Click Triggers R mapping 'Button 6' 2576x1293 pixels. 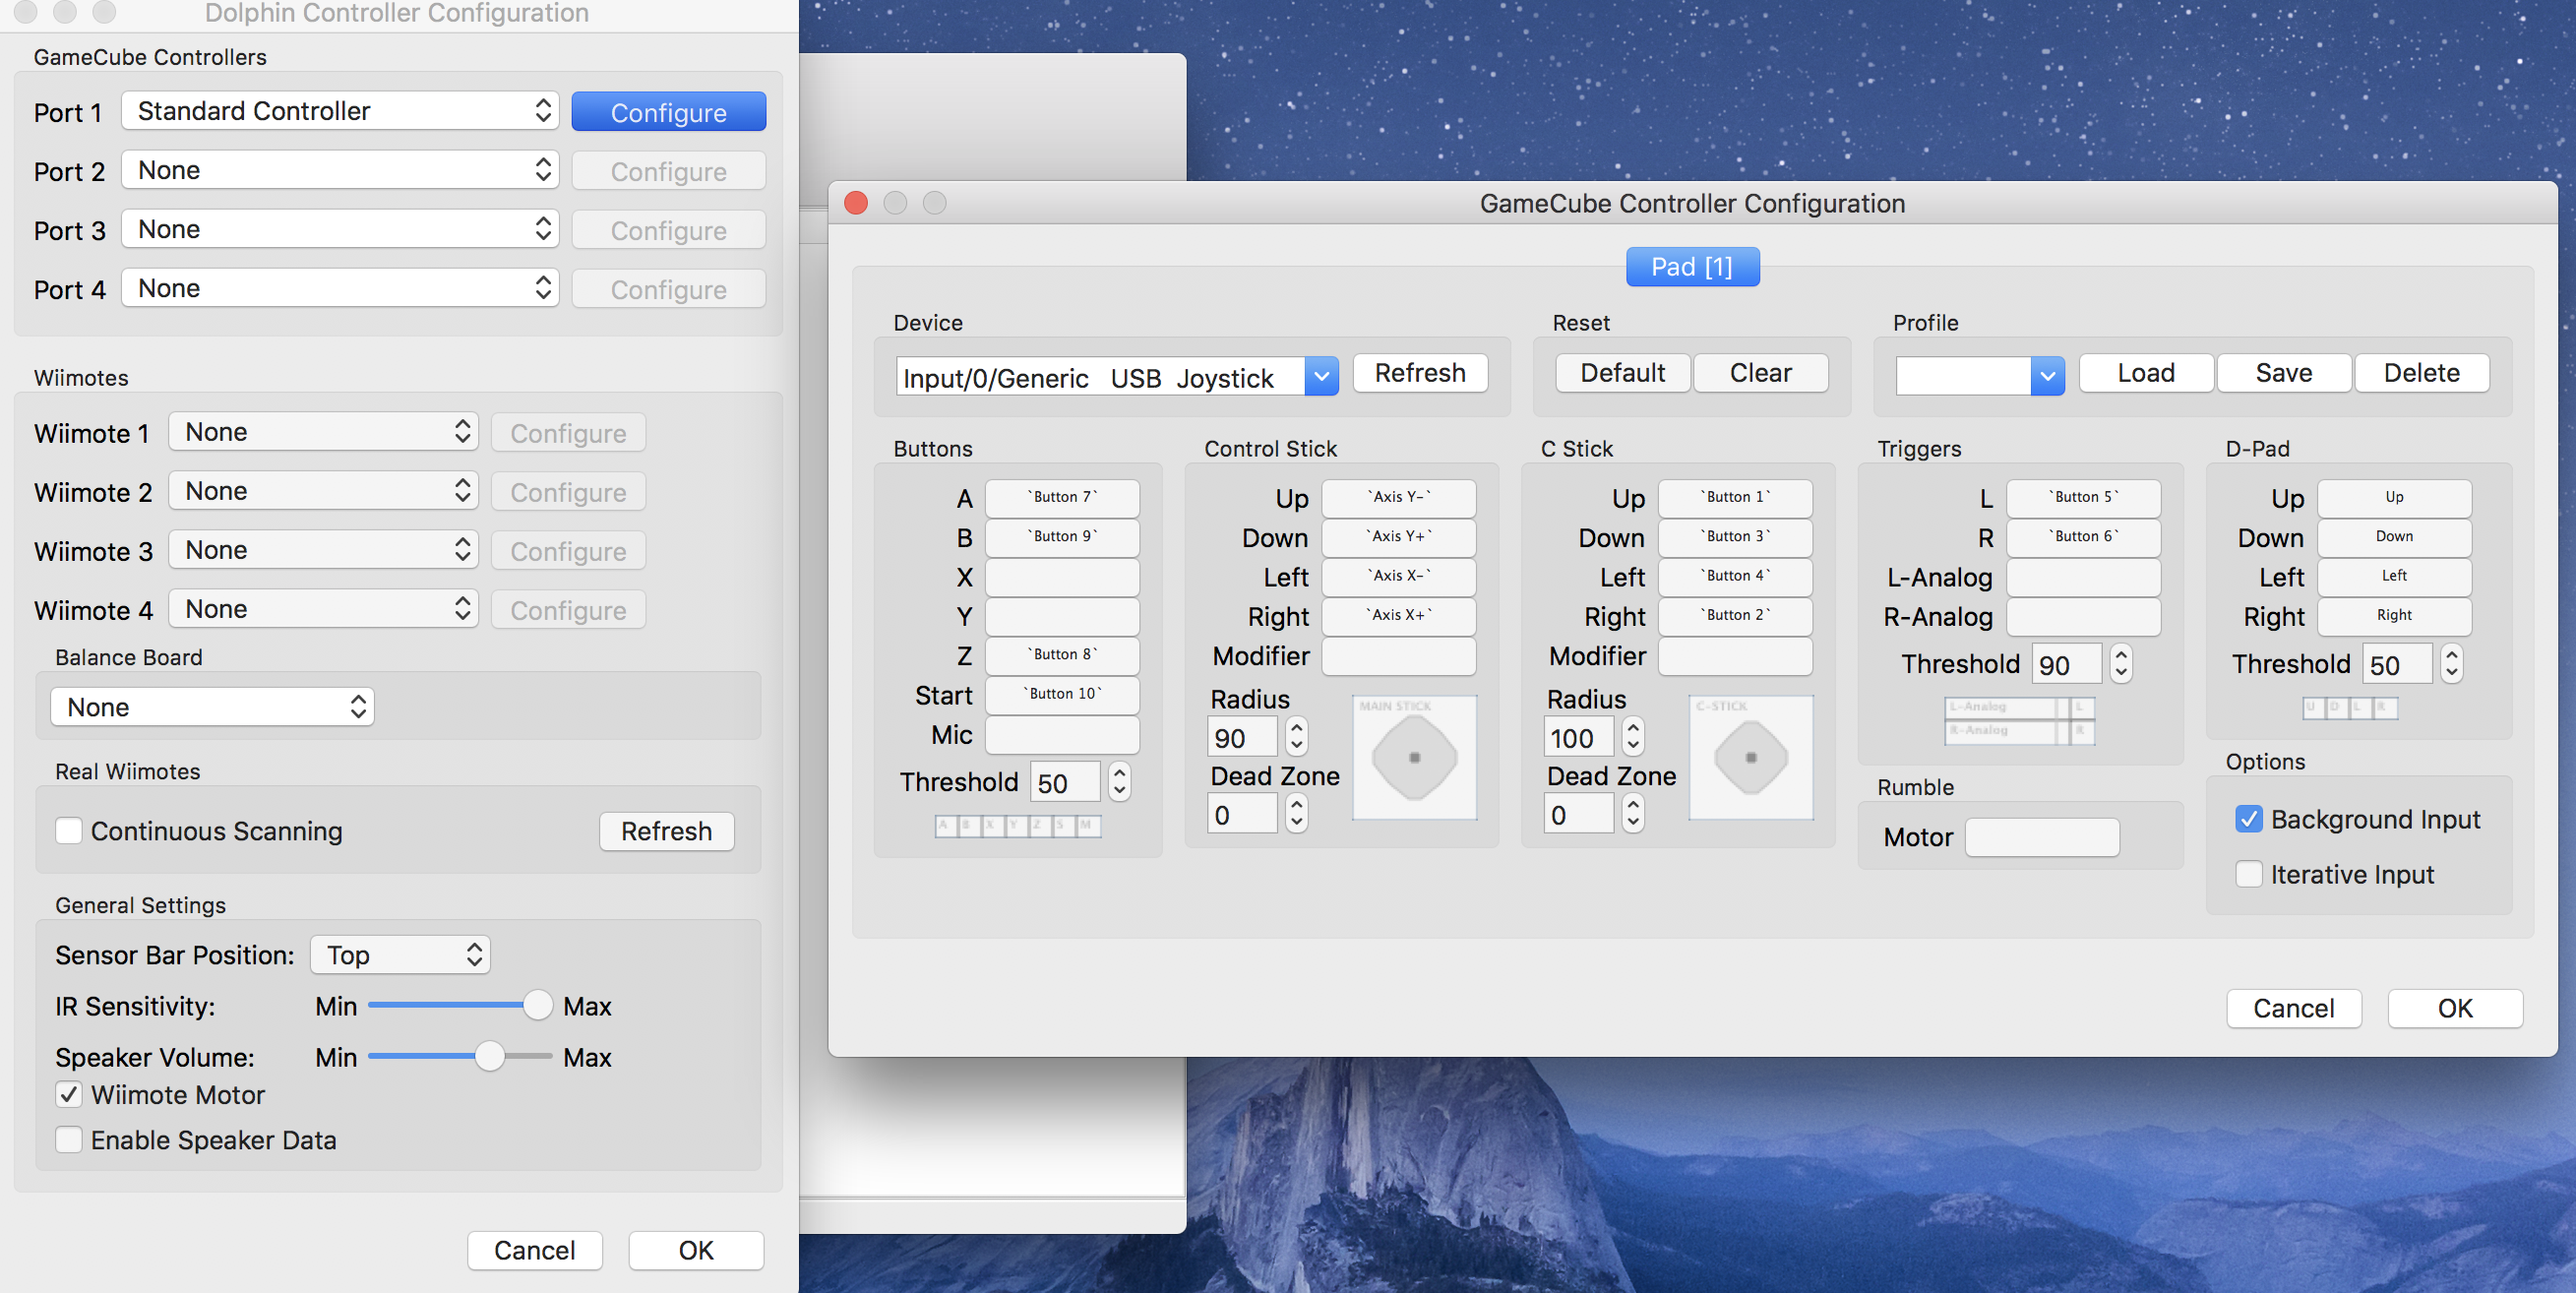tap(2084, 537)
